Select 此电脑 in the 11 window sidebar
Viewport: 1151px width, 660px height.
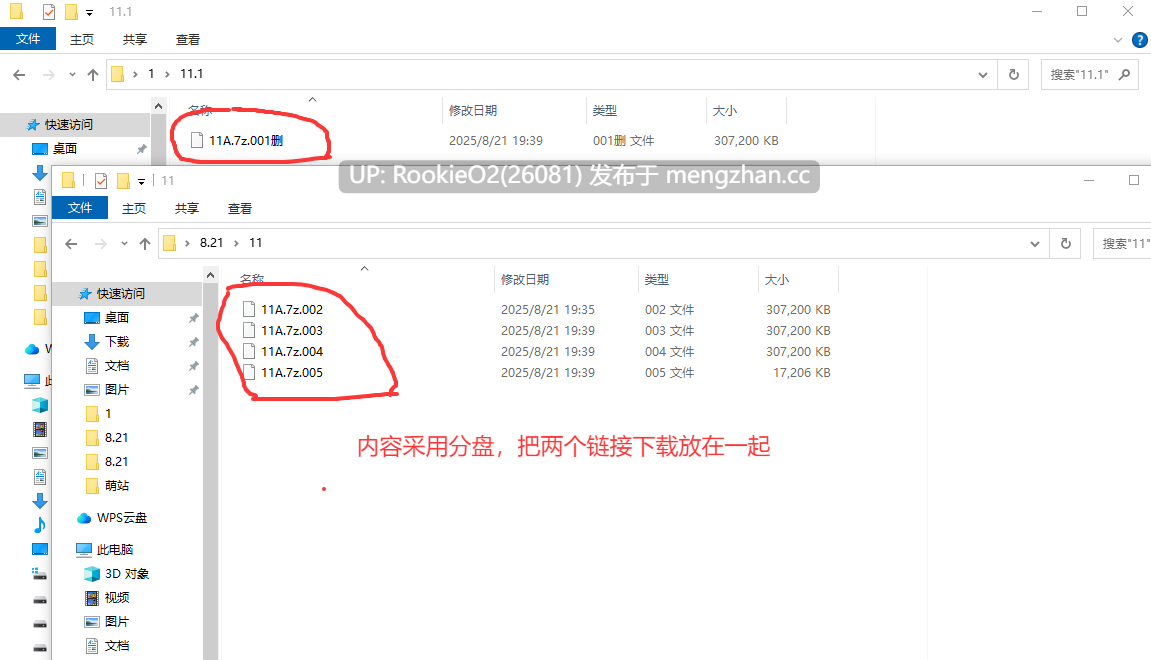(x=115, y=550)
